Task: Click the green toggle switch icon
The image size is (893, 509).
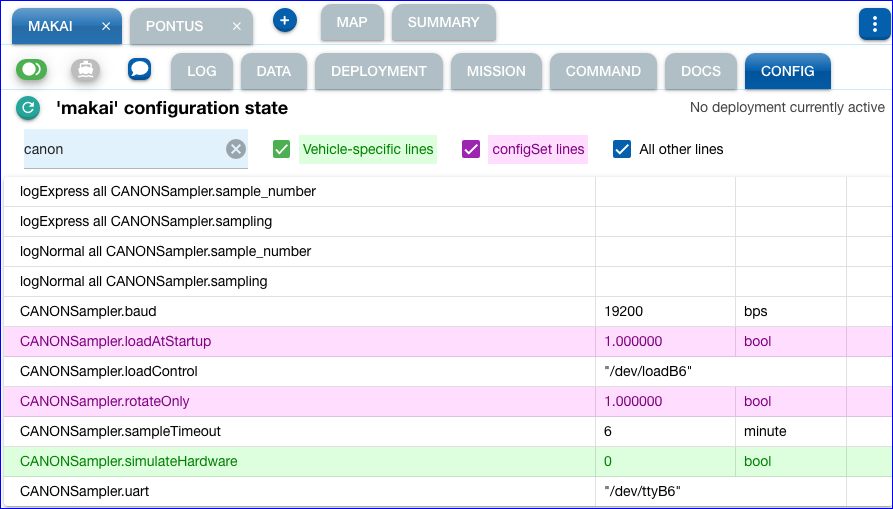Action: point(31,69)
